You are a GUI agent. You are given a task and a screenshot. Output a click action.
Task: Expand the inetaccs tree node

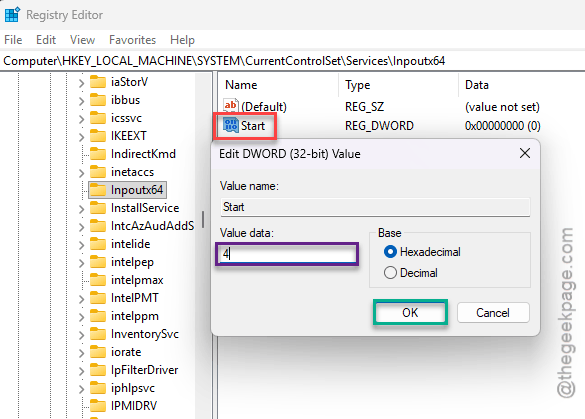click(81, 173)
